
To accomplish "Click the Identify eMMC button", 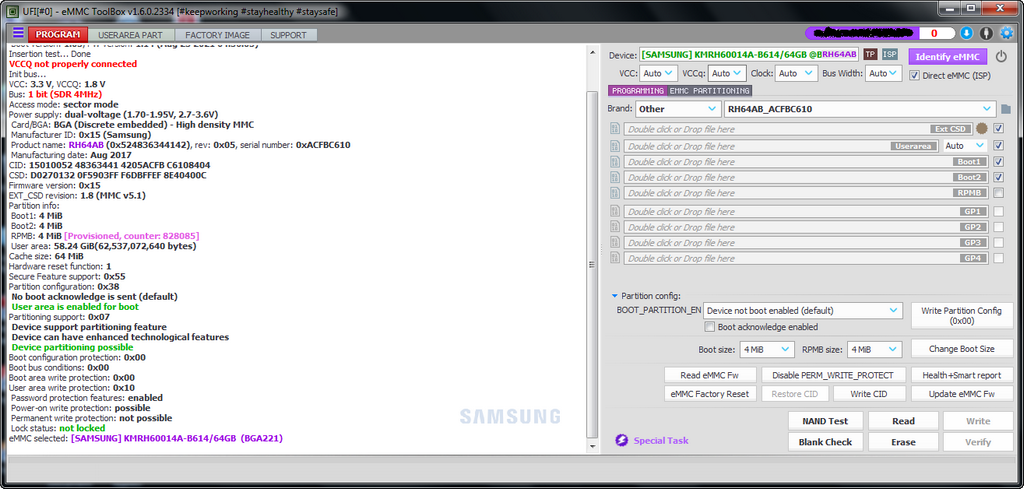I will pos(947,57).
